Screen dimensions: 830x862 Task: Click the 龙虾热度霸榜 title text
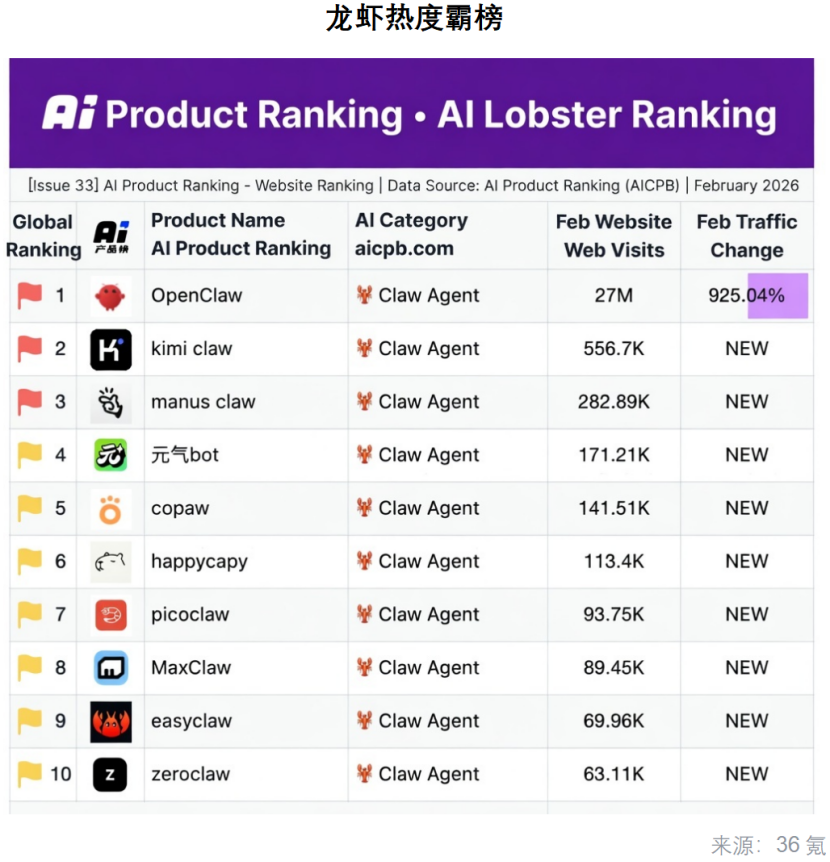tap(414, 19)
